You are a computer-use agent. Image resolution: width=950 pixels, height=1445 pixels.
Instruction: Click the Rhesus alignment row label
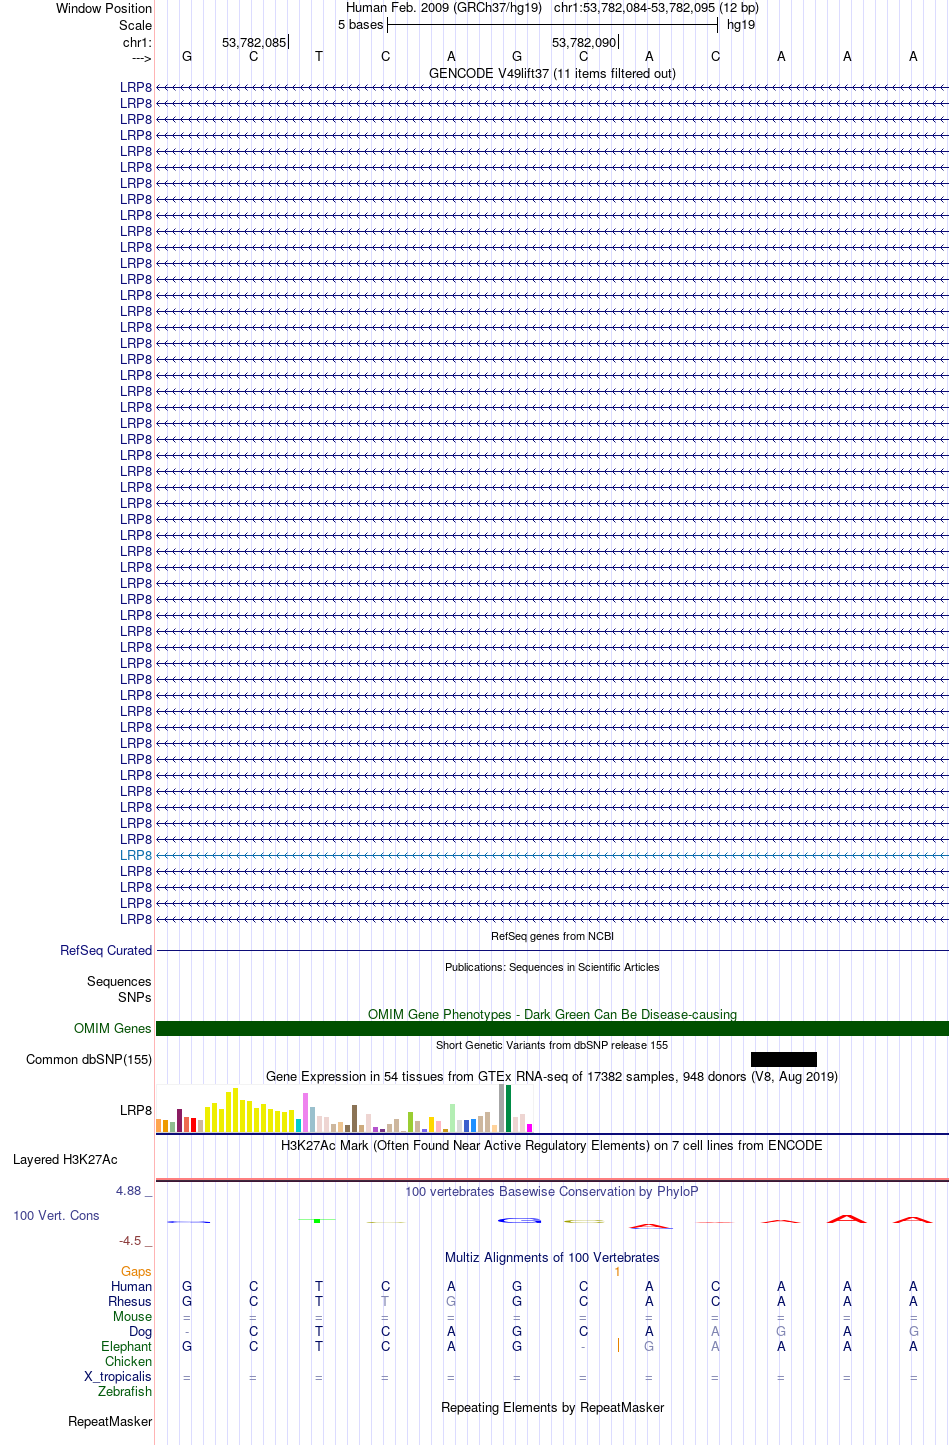click(x=130, y=1301)
